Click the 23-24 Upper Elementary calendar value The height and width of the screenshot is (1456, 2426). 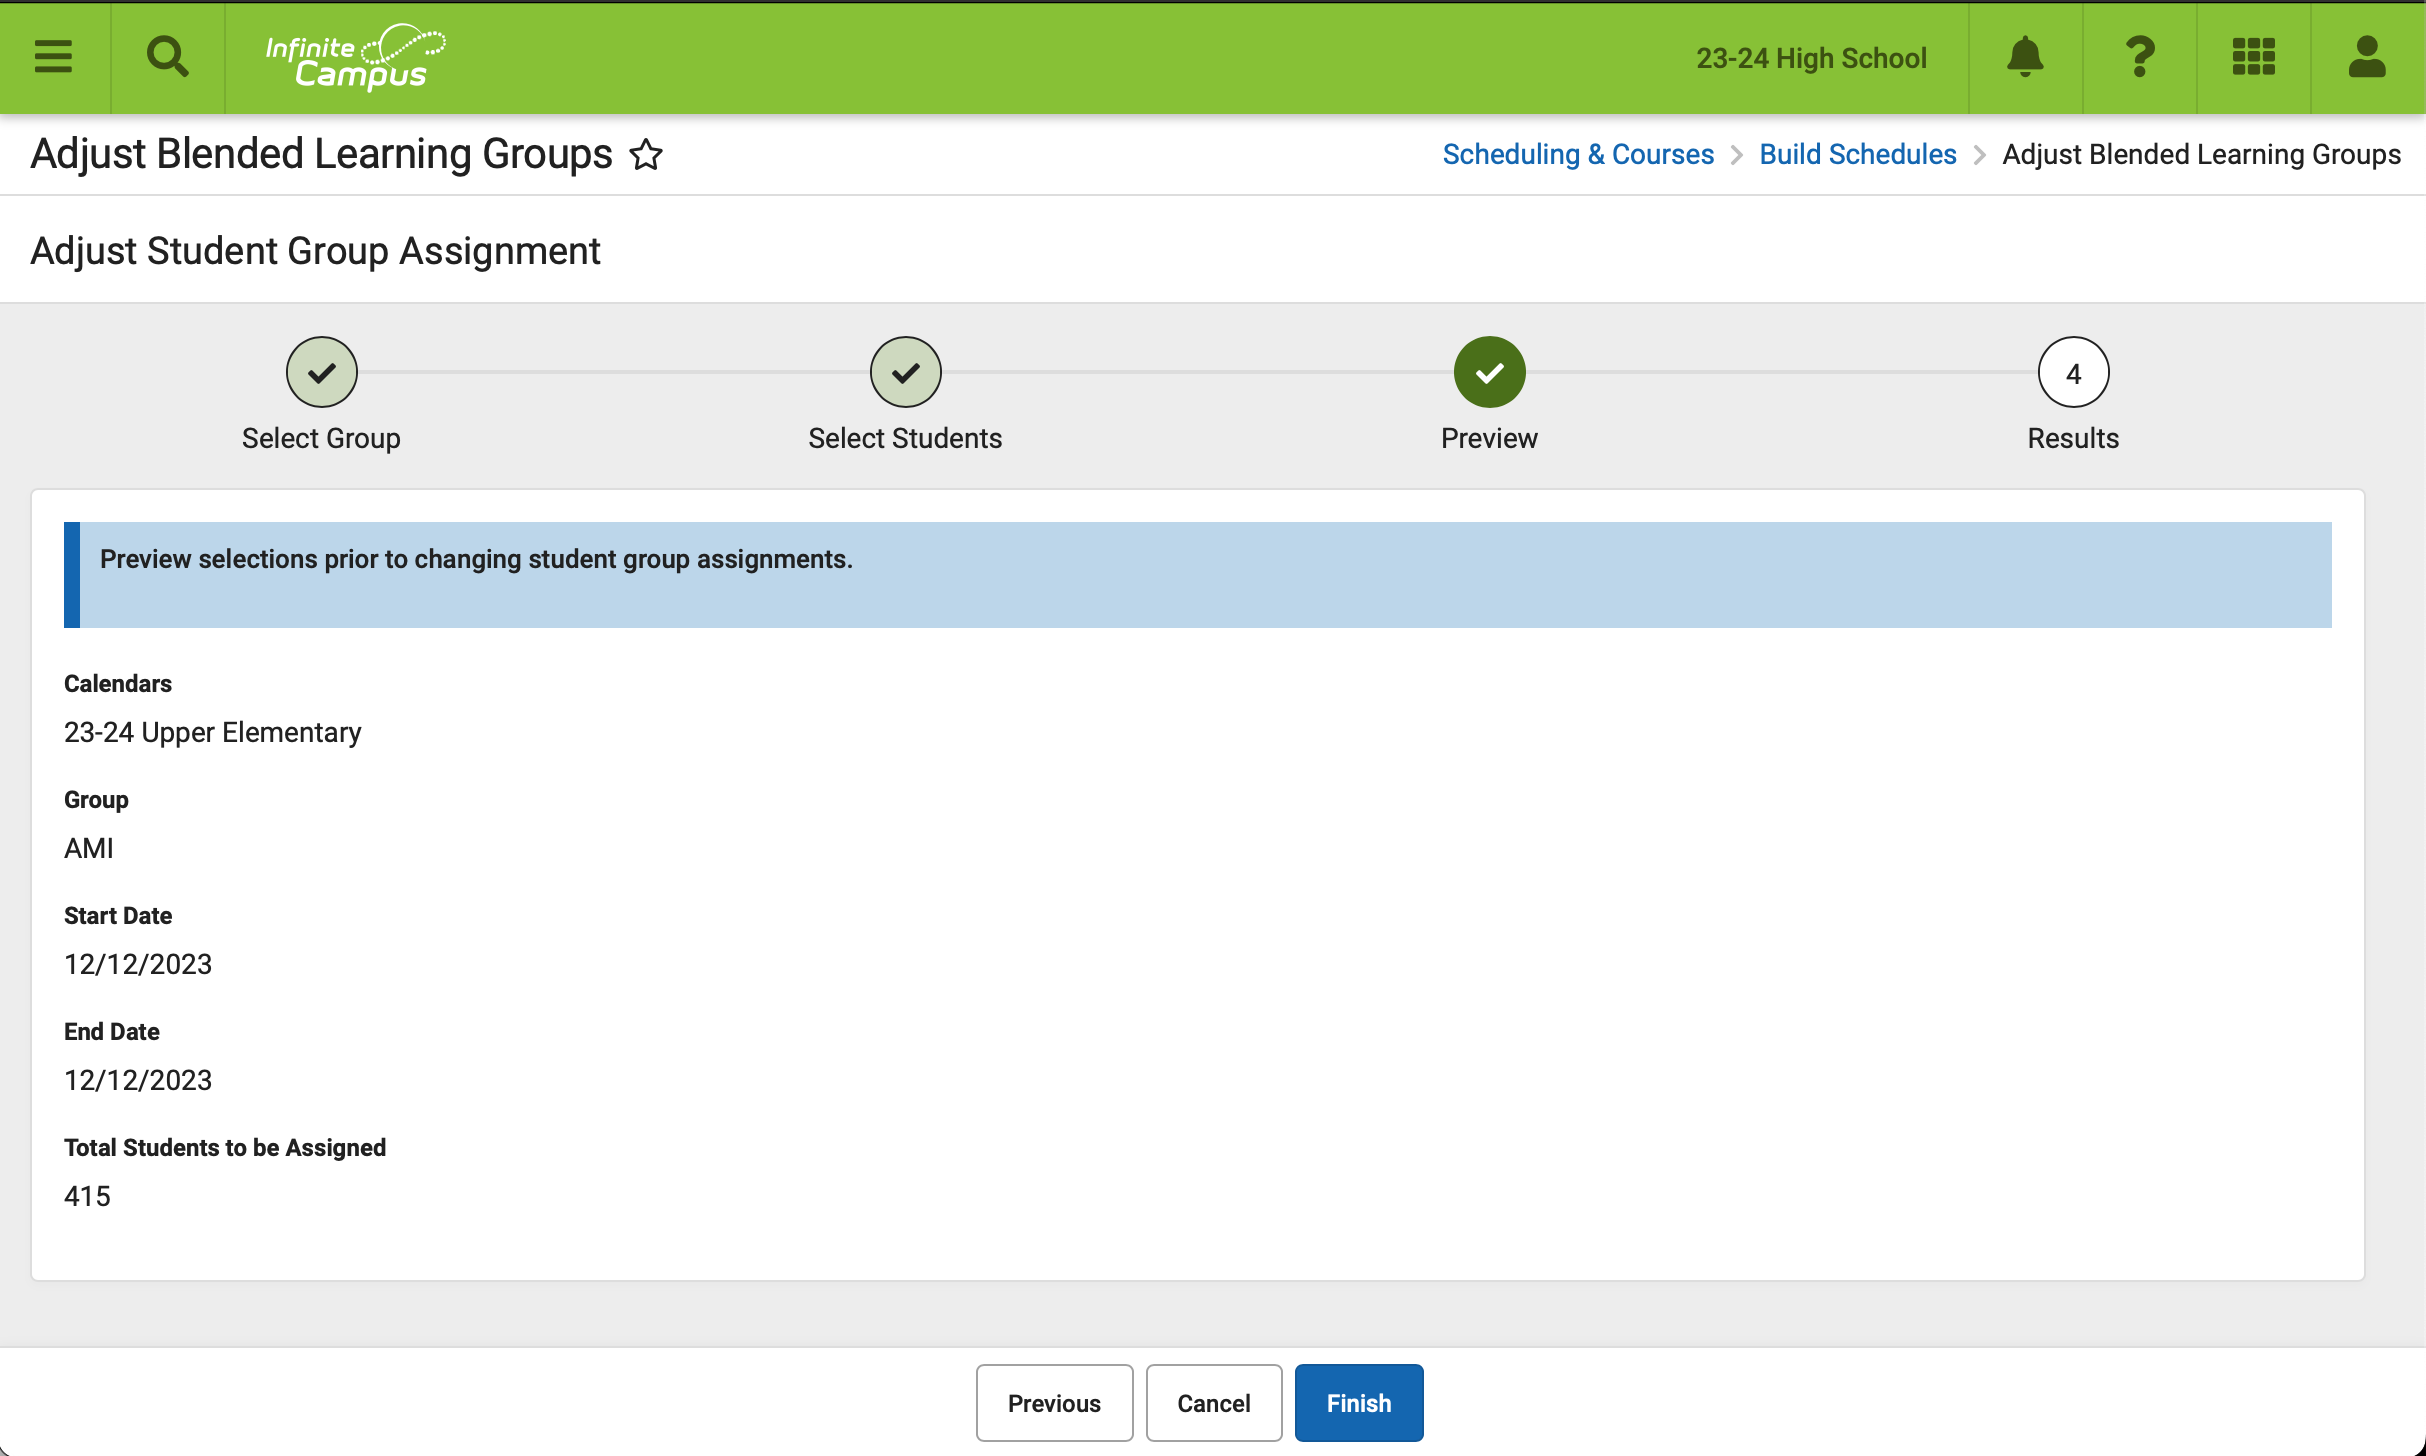[212, 733]
